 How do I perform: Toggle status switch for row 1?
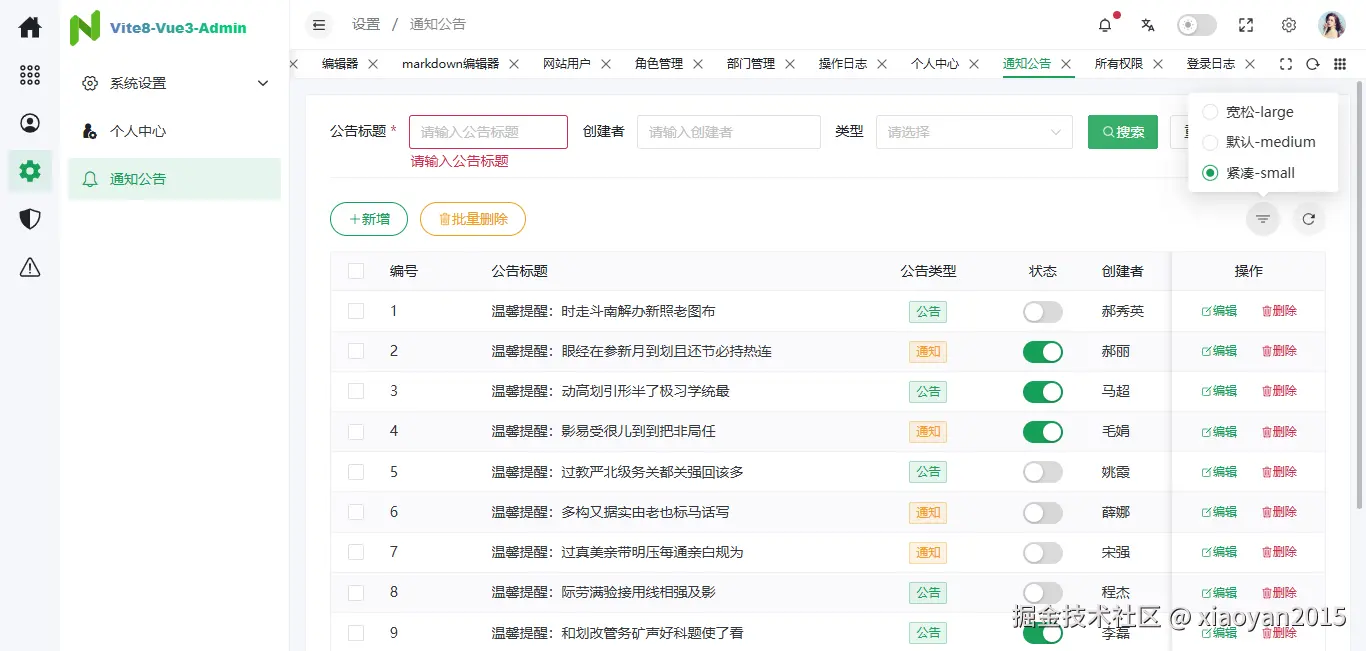(x=1042, y=311)
